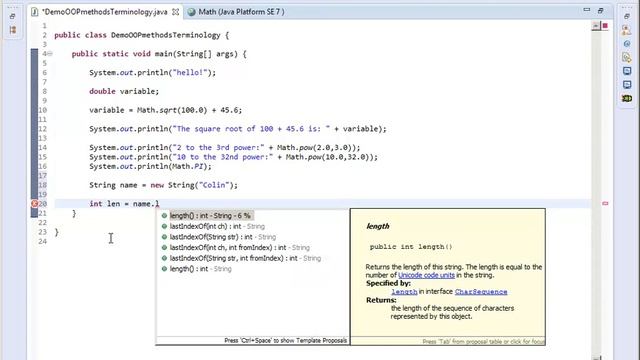The height and width of the screenshot is (360, 640).
Task: Open the lower monitor-shaped Console icon
Action: 627,84
